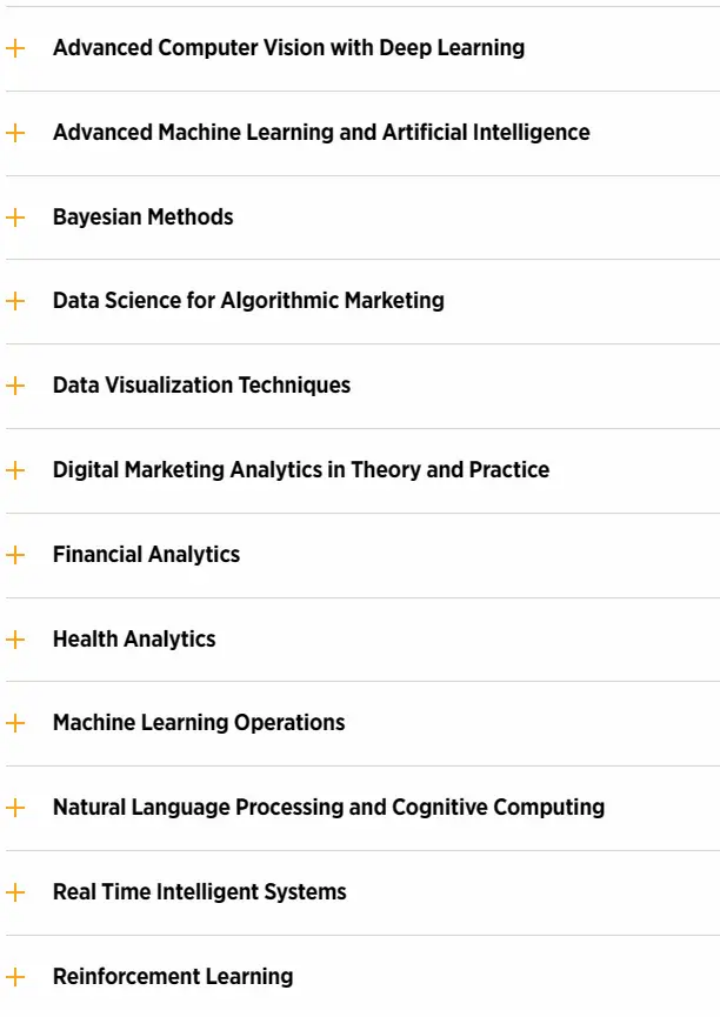Select Real Time Intelligent Systems heading
The width and height of the screenshot is (720, 1017).
[x=199, y=892]
